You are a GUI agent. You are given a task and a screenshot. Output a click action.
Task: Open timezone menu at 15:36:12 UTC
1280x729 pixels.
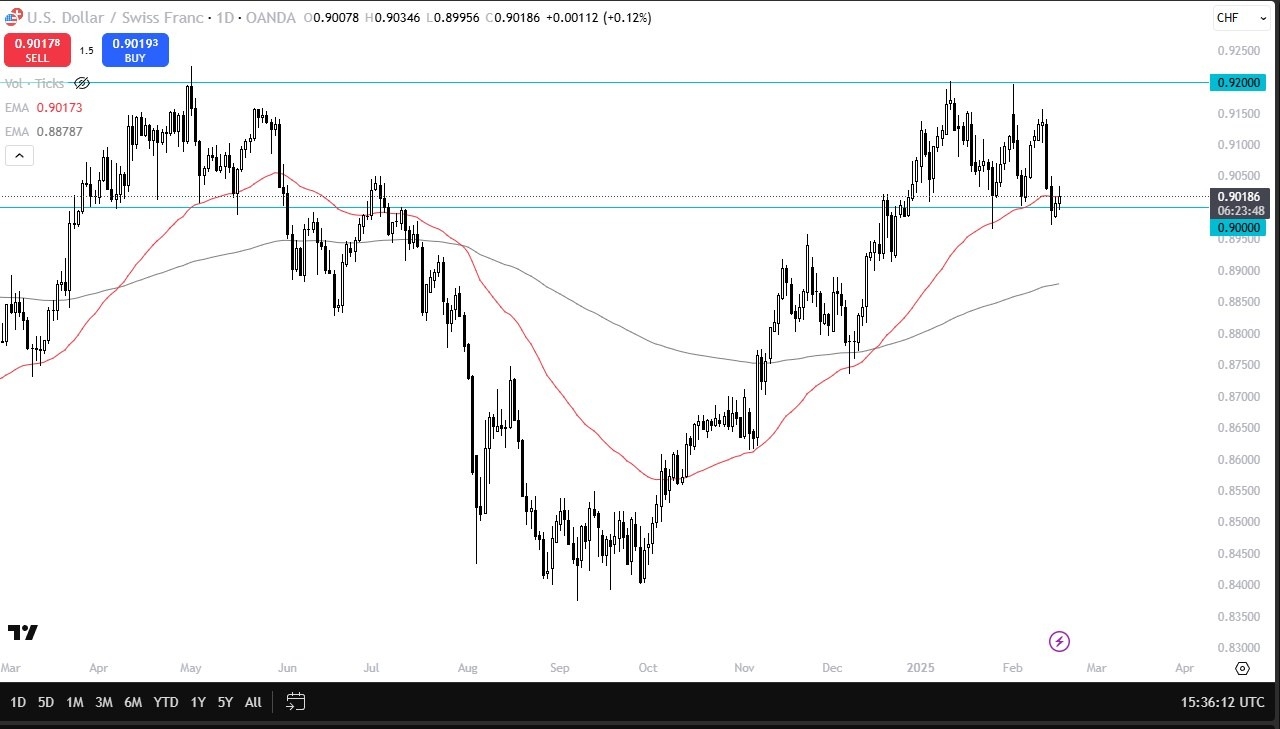click(x=1223, y=702)
